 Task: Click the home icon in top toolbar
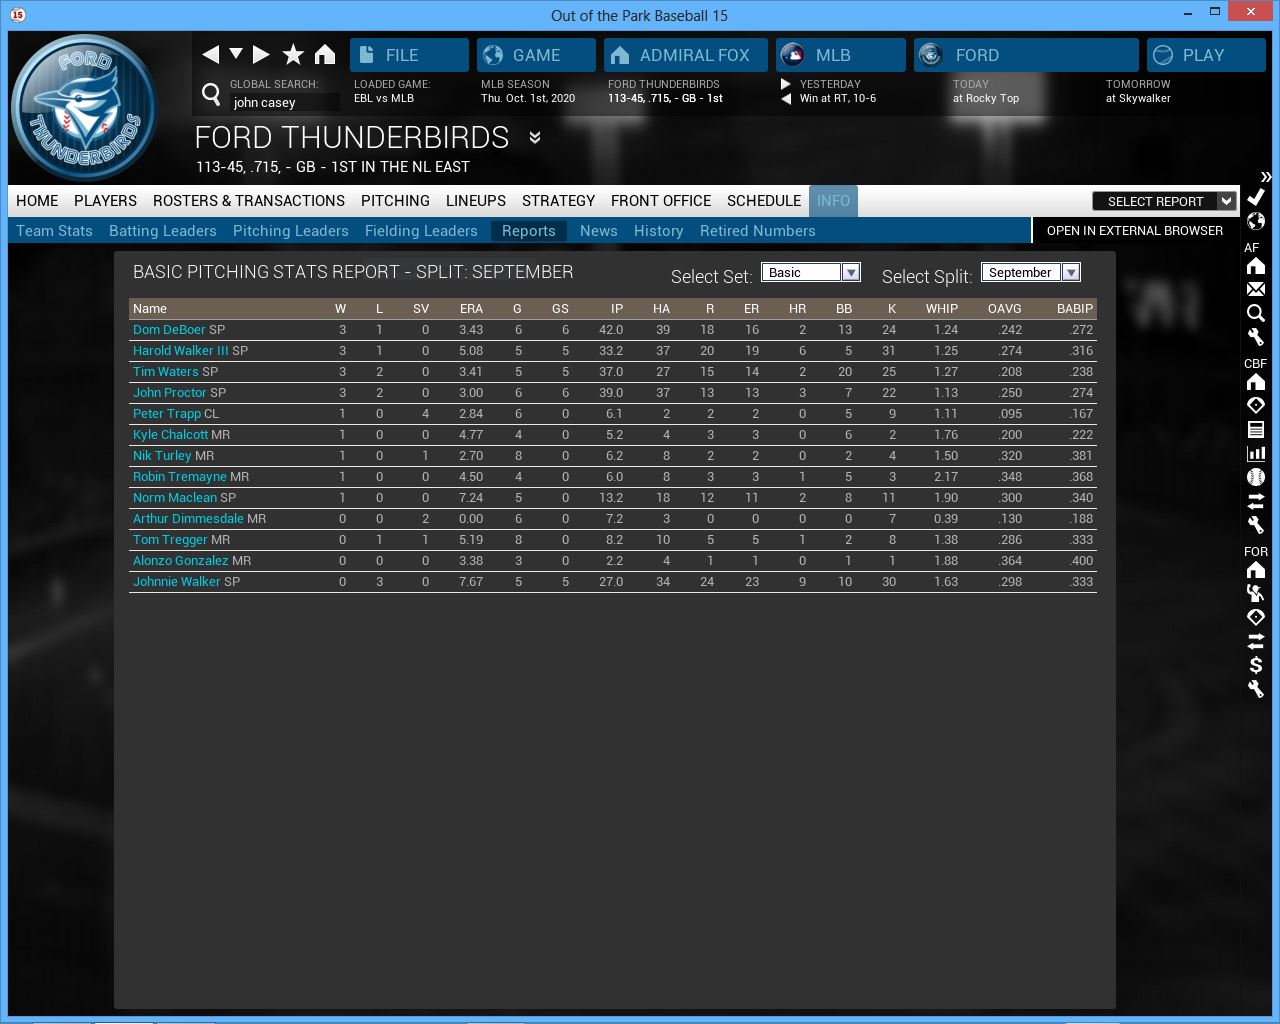tap(325, 55)
